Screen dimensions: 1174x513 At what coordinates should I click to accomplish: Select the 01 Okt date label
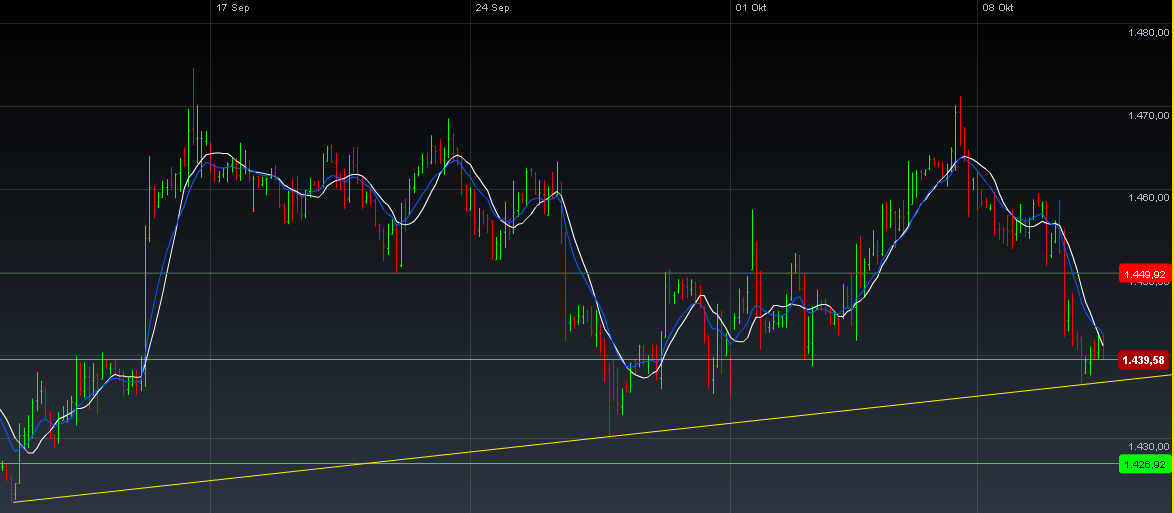[751, 8]
